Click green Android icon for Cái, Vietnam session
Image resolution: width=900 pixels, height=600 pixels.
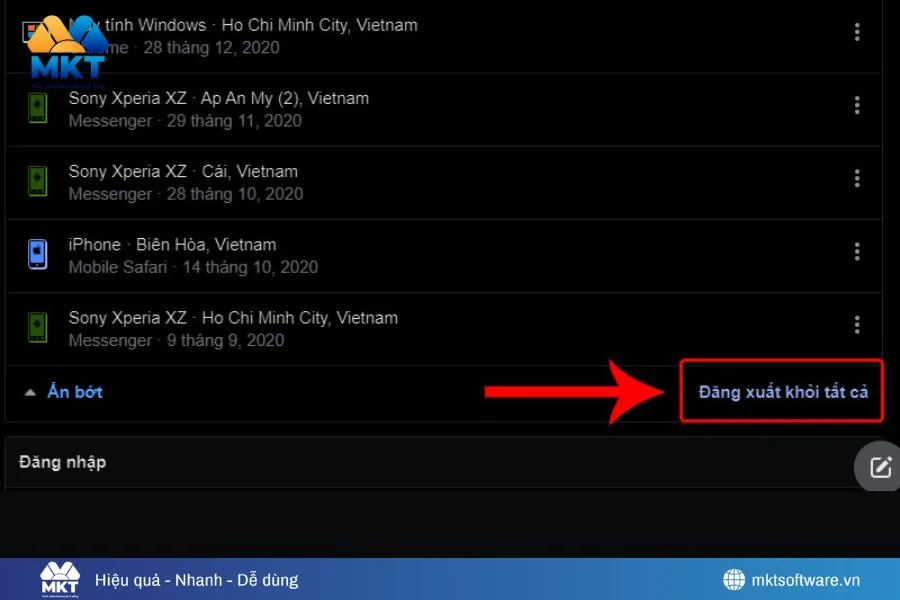click(38, 181)
